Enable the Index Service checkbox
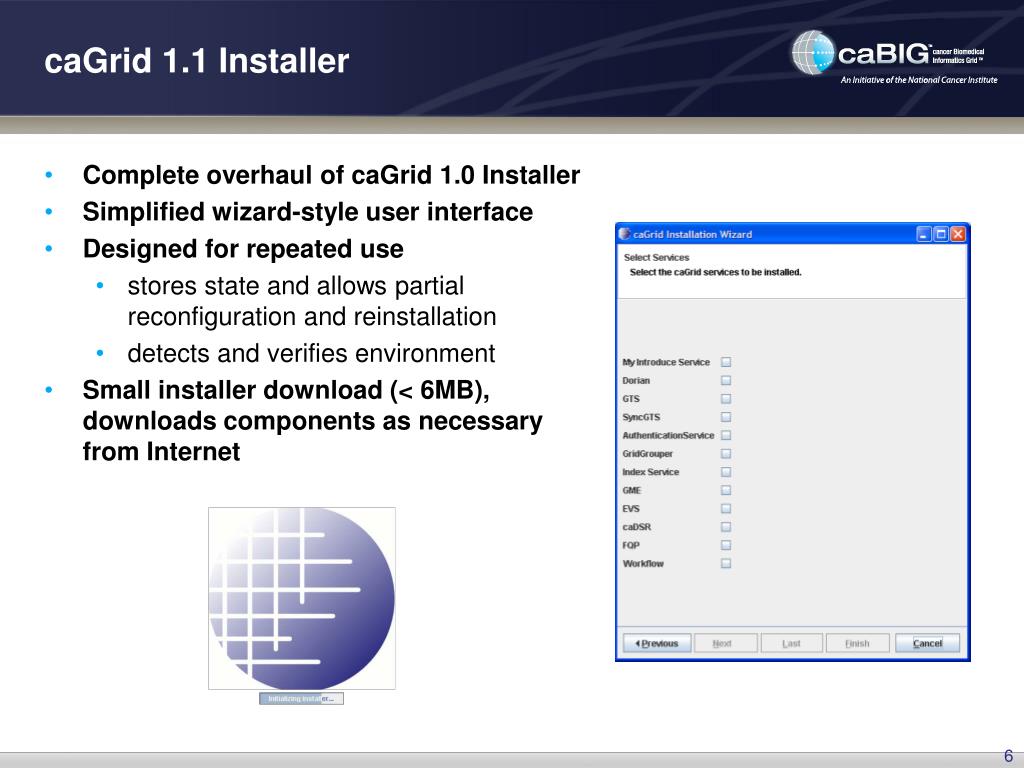Image resolution: width=1024 pixels, height=768 pixels. [726, 472]
